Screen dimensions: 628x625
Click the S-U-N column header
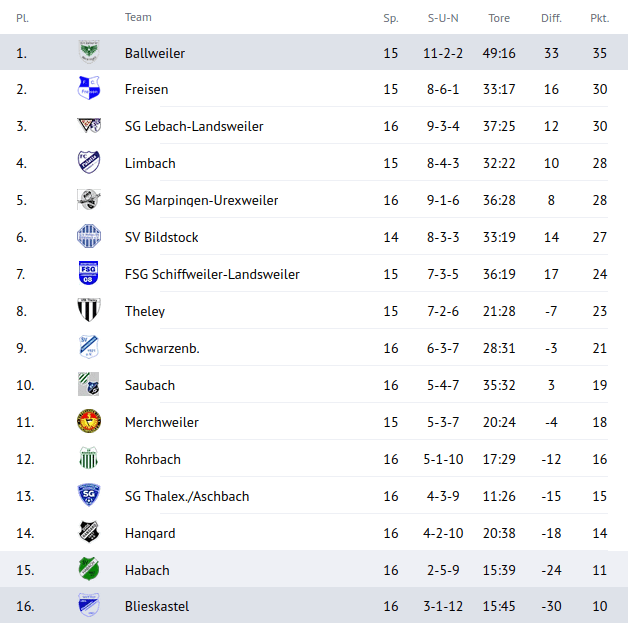pyautogui.click(x=443, y=18)
